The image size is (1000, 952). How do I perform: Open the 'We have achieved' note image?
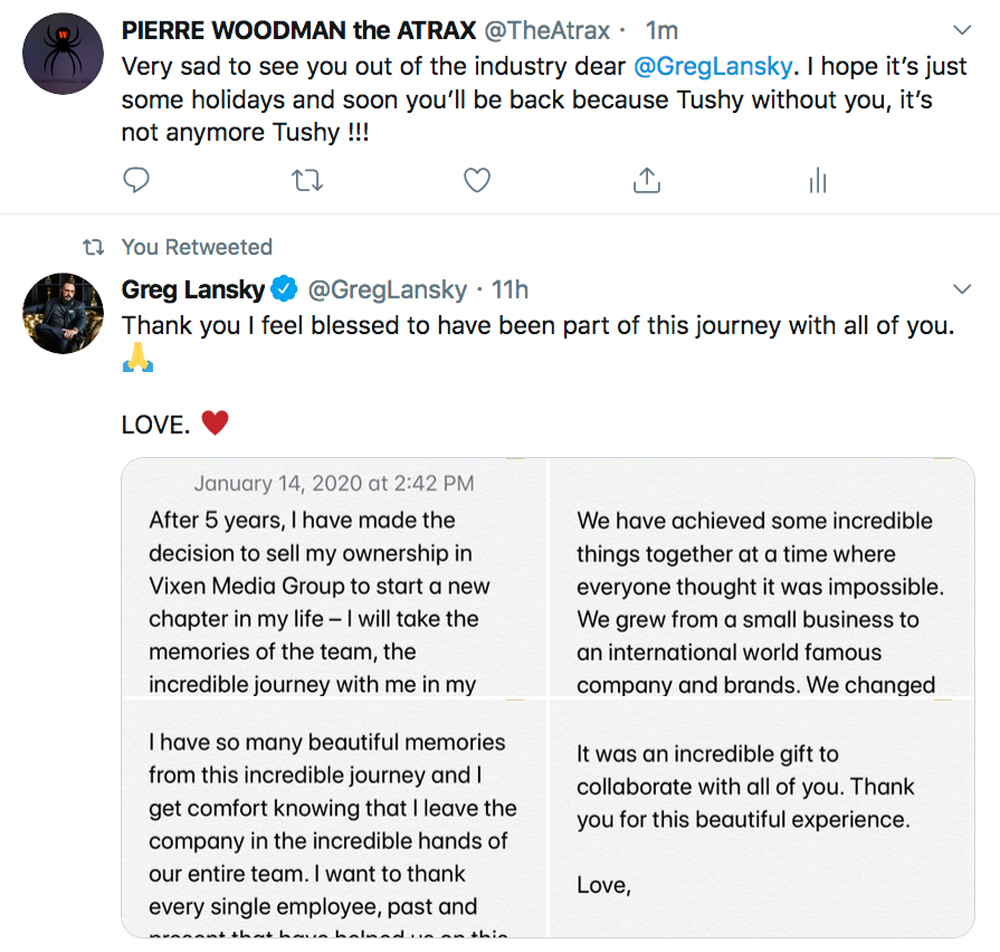click(x=761, y=578)
